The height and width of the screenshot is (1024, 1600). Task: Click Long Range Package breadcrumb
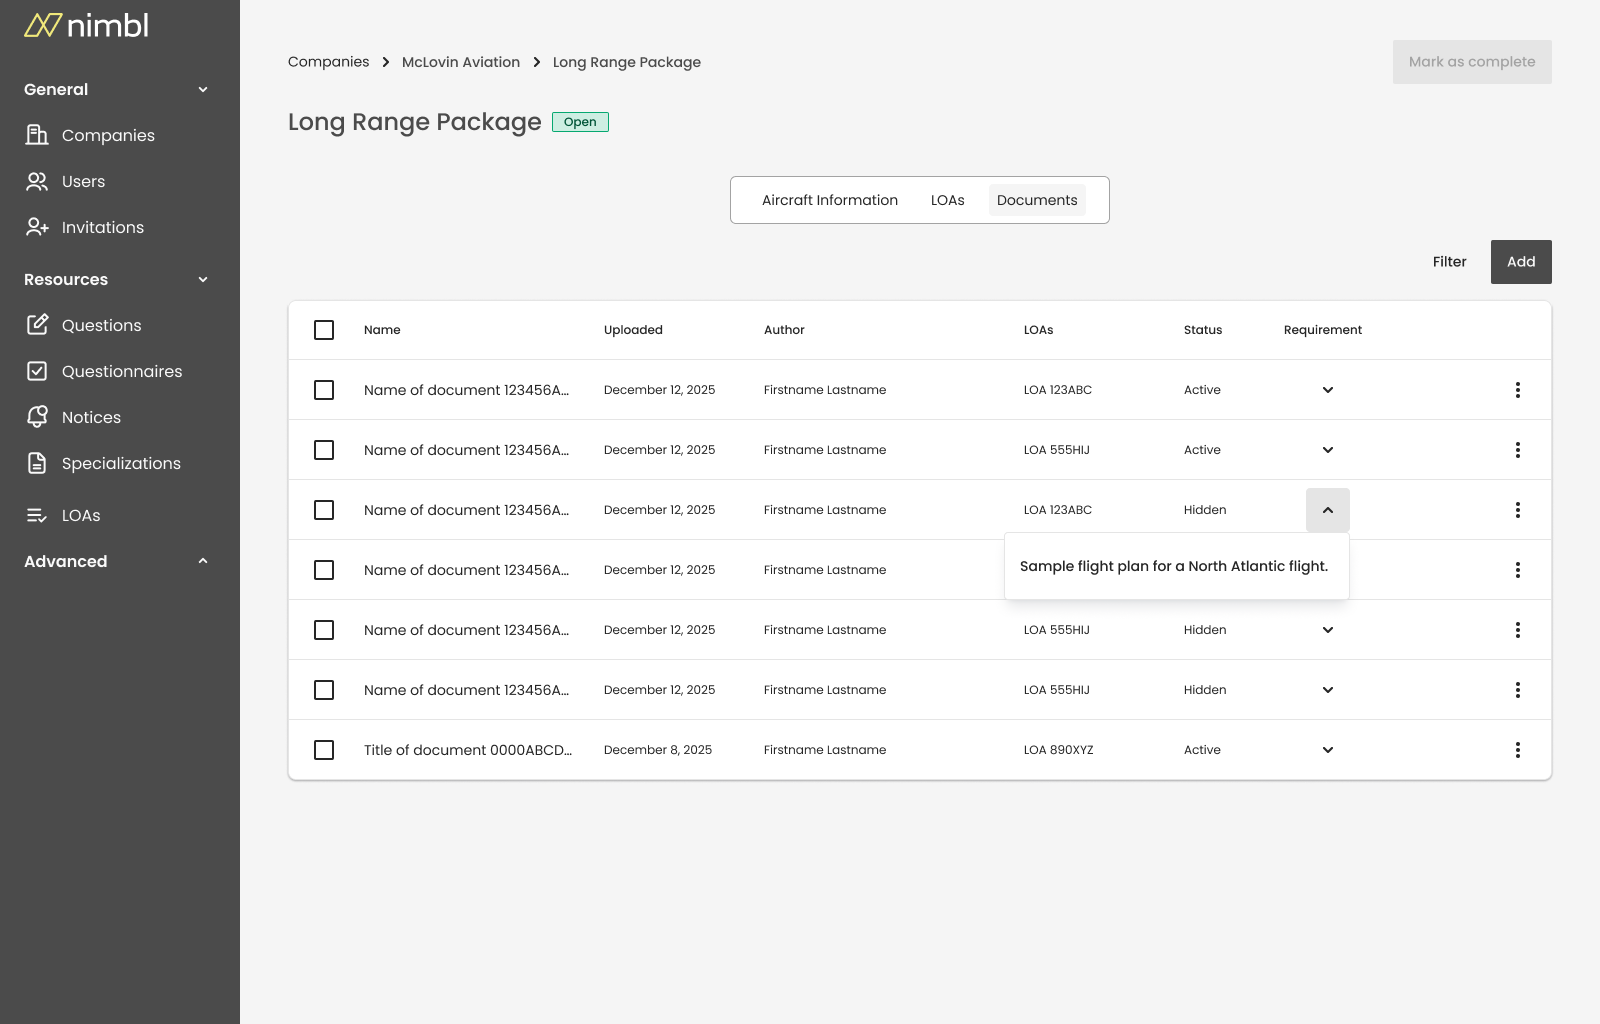pos(627,62)
